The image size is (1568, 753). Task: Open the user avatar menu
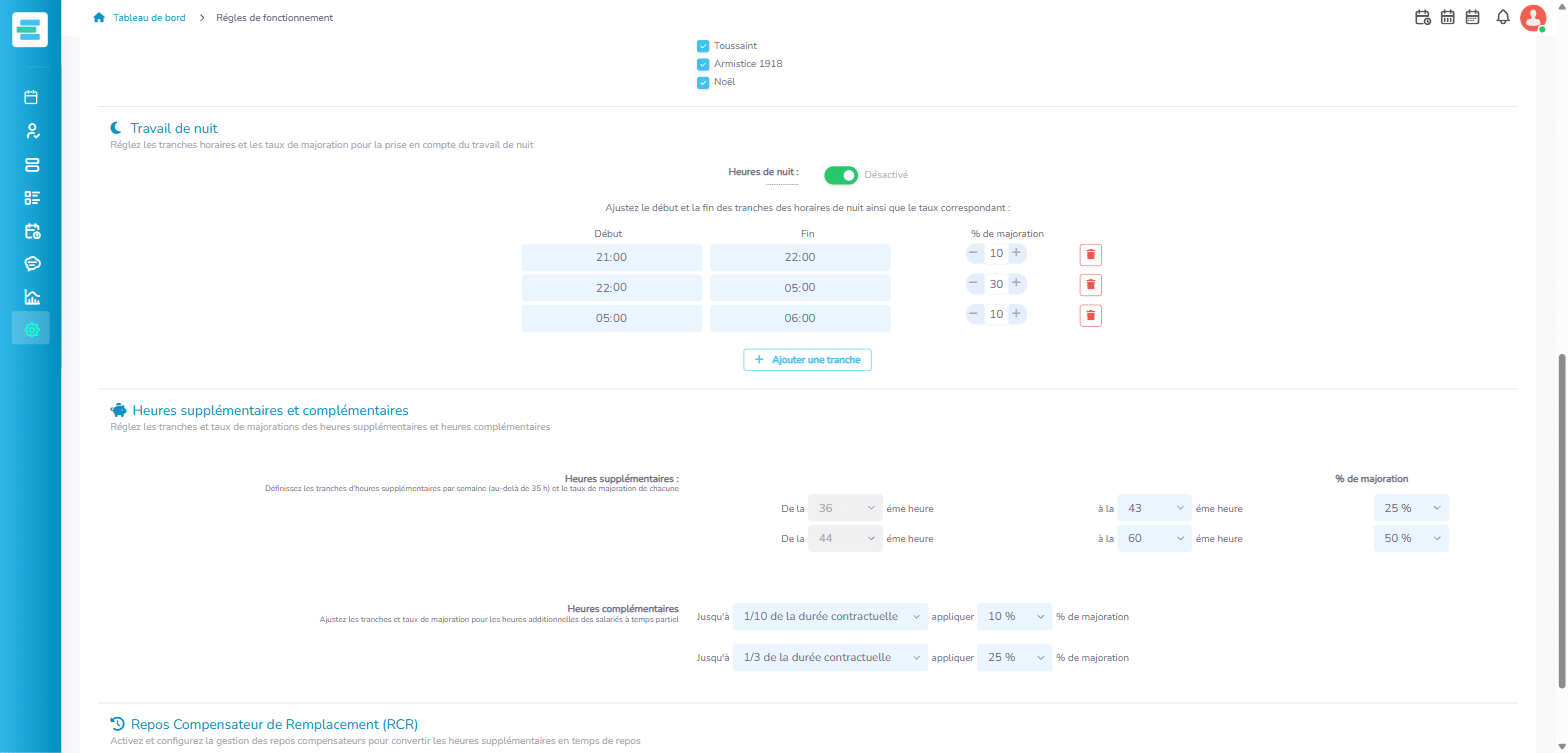coord(1532,17)
